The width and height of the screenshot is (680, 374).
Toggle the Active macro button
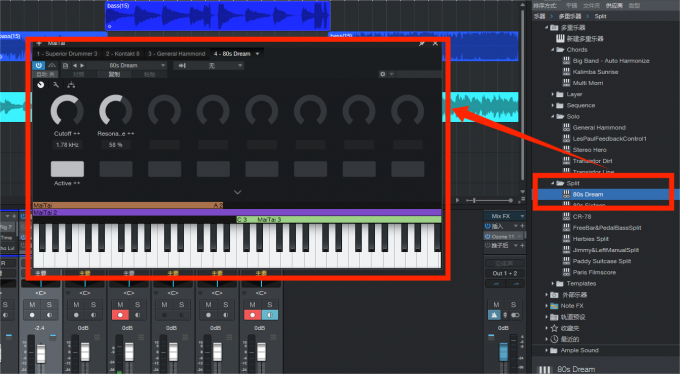tap(67, 169)
